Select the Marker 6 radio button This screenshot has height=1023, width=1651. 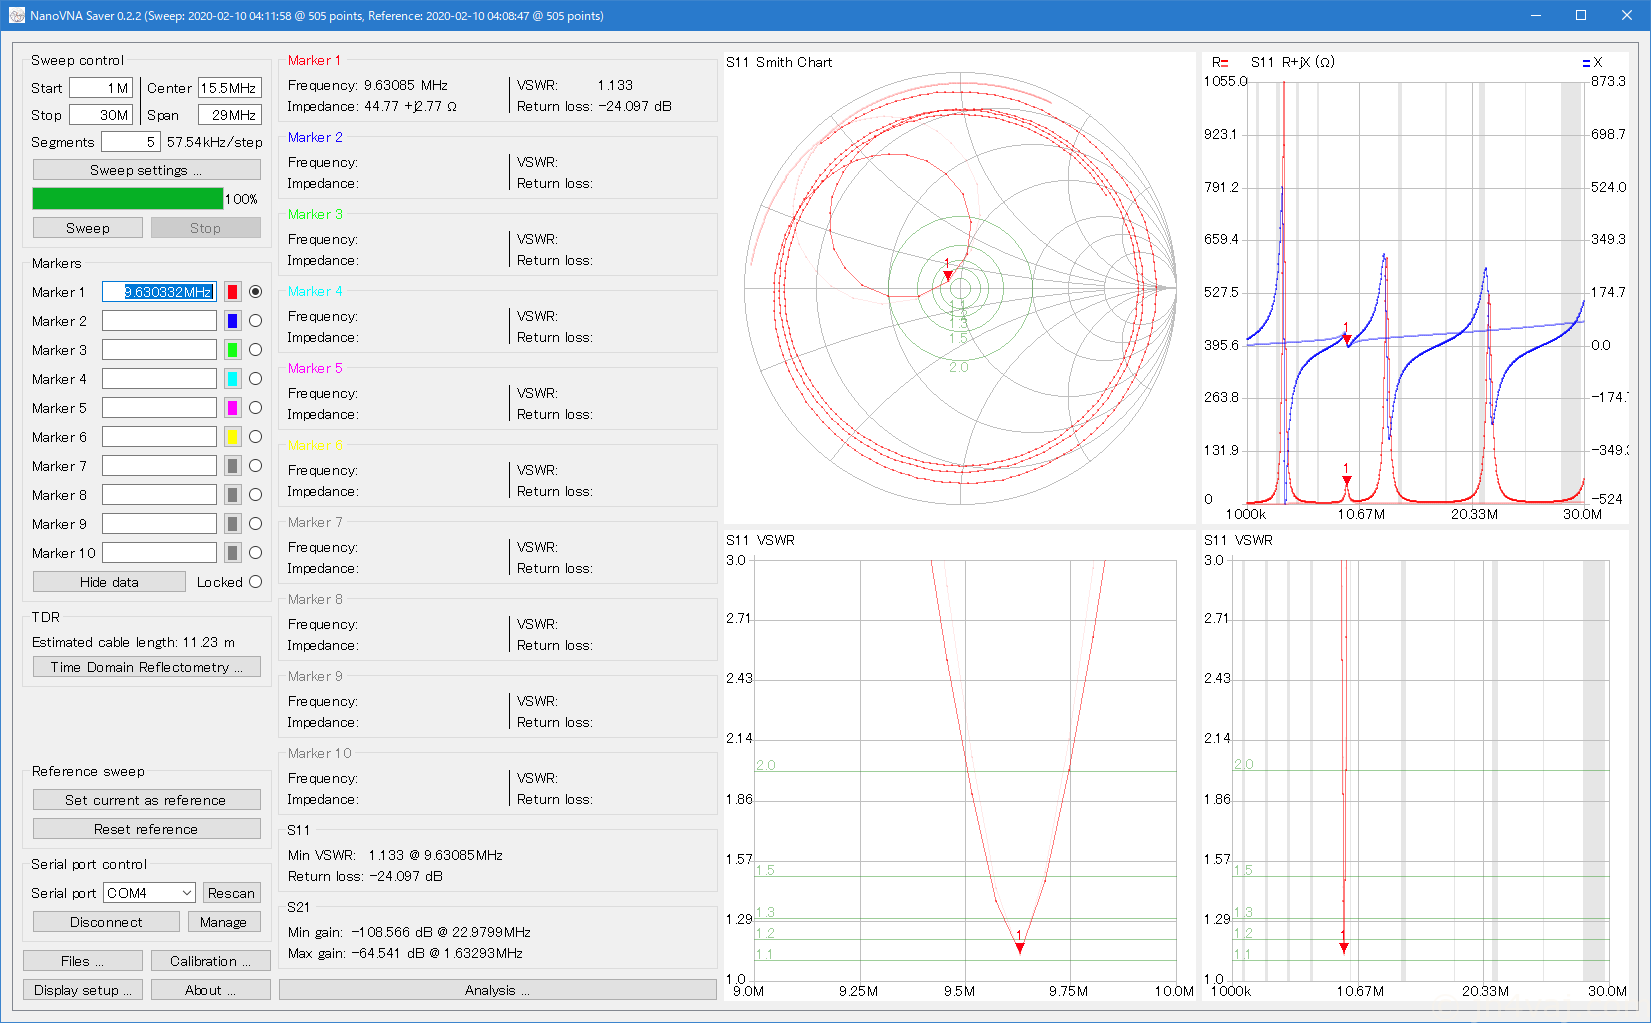point(255,437)
